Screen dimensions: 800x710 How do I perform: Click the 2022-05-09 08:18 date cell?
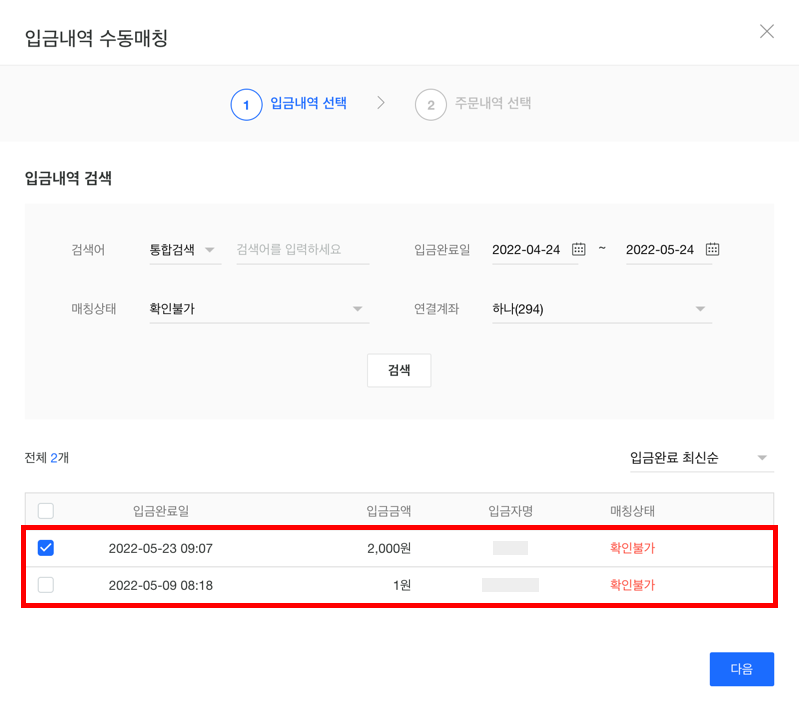[161, 585]
